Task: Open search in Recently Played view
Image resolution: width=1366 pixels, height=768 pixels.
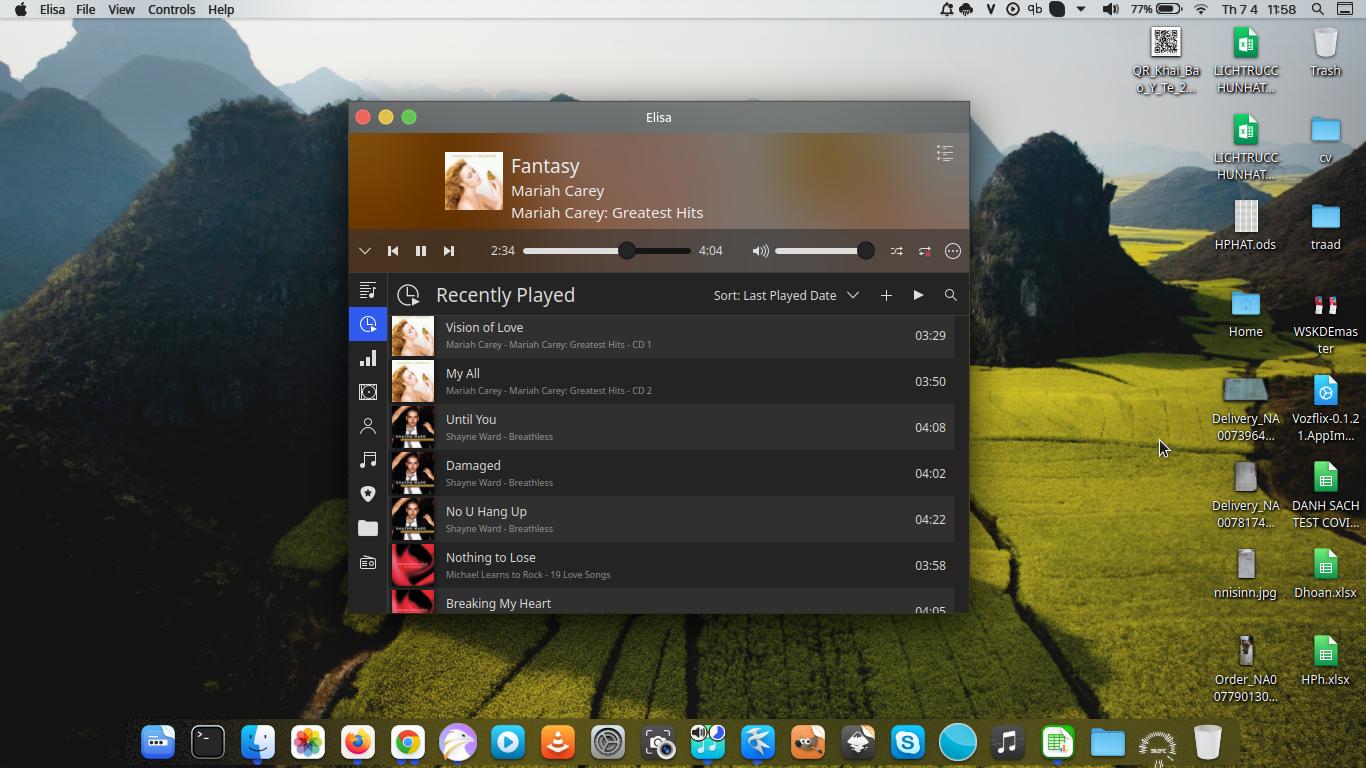Action: pyautogui.click(x=951, y=295)
